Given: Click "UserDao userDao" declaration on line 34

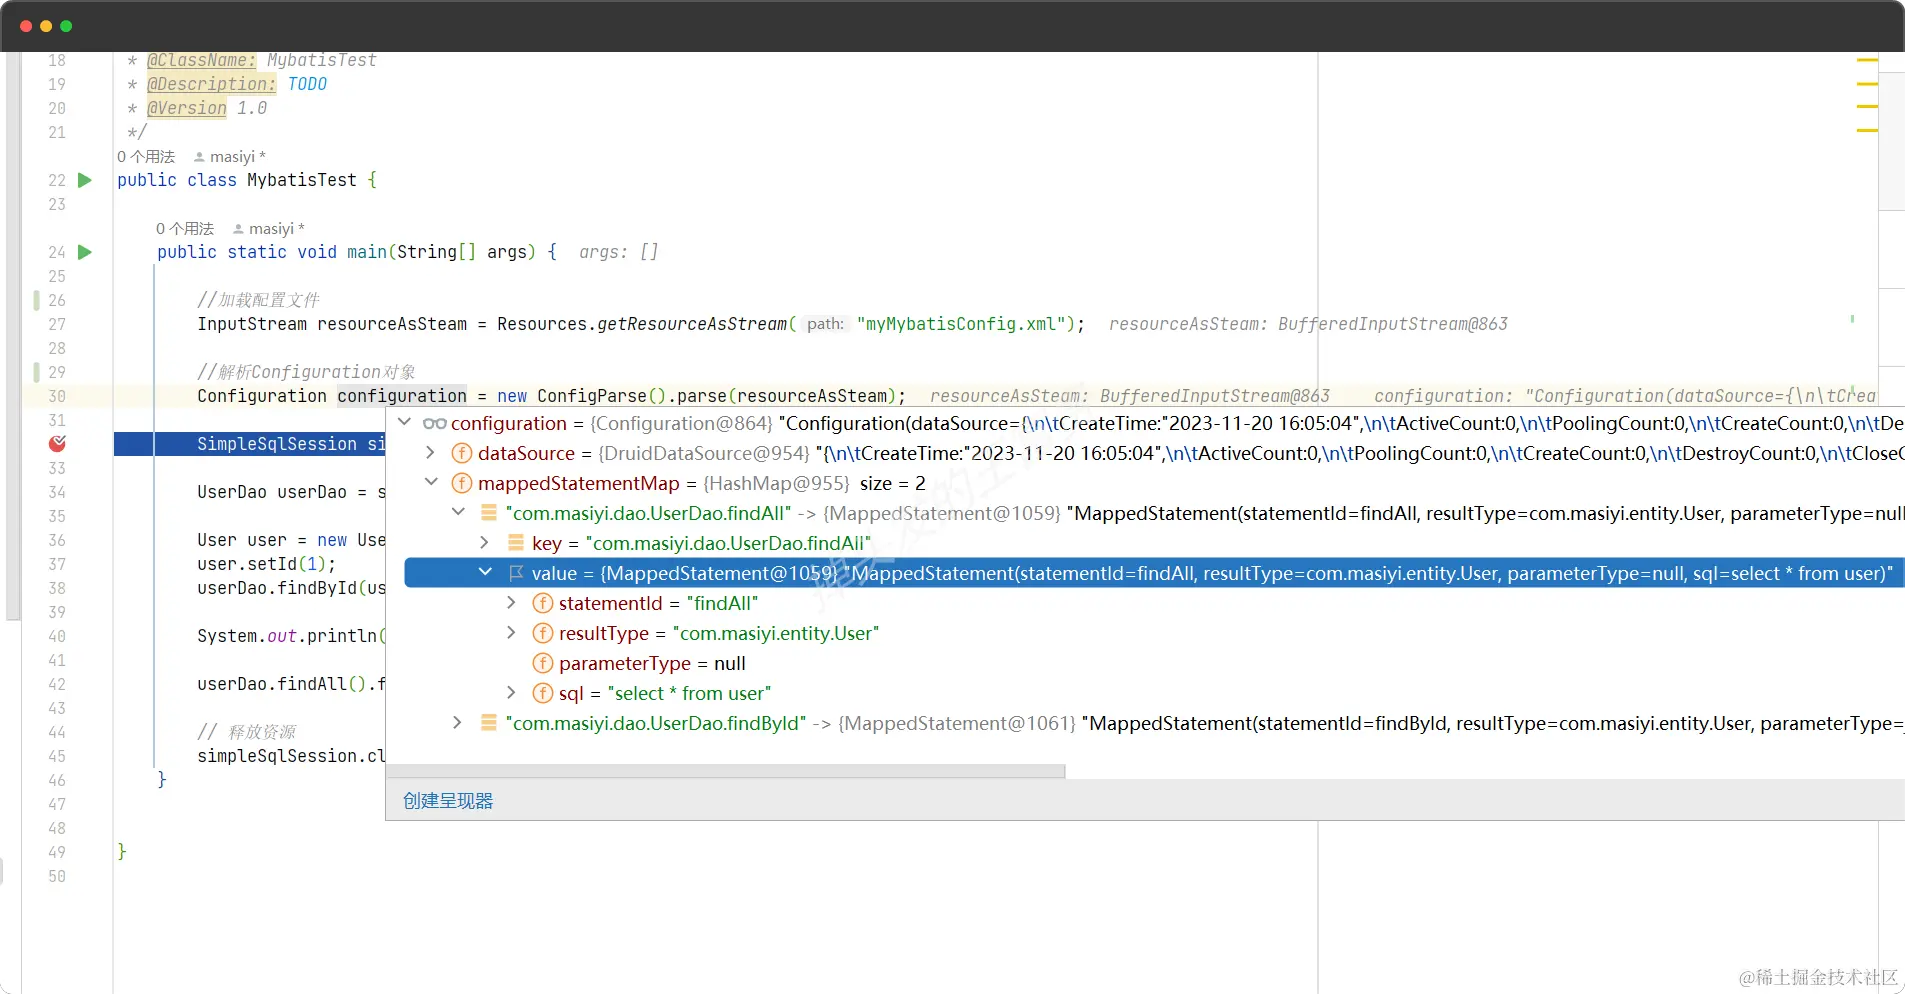Looking at the screenshot, I should (272, 492).
